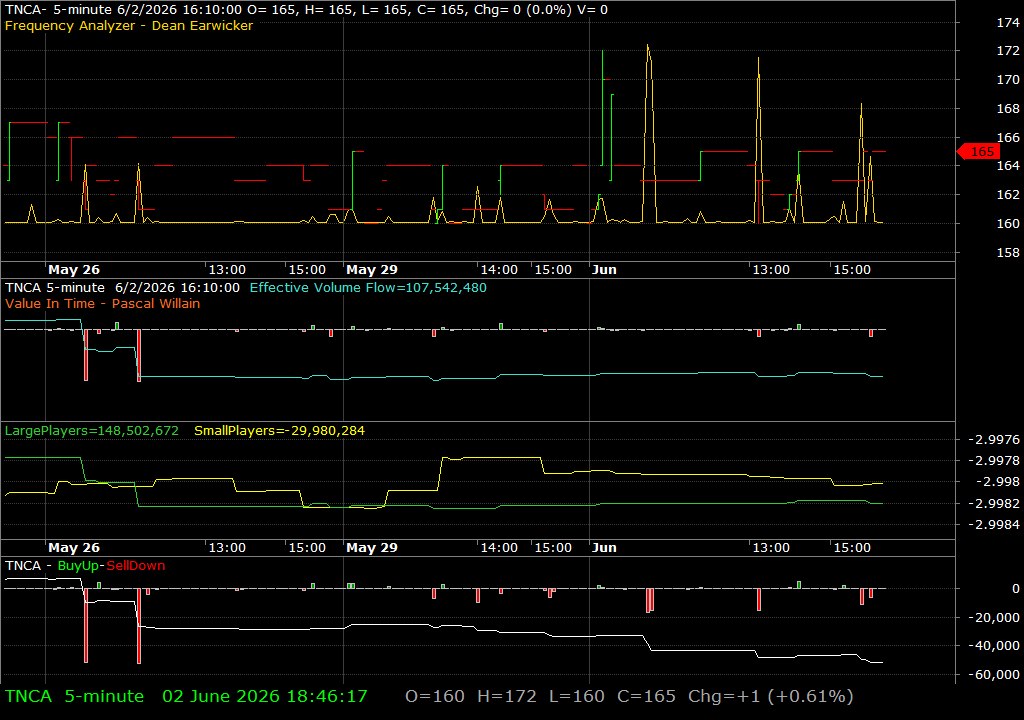1024x720 pixels.
Task: Click the 'Jun' label on lower time axis
Action: (x=604, y=548)
